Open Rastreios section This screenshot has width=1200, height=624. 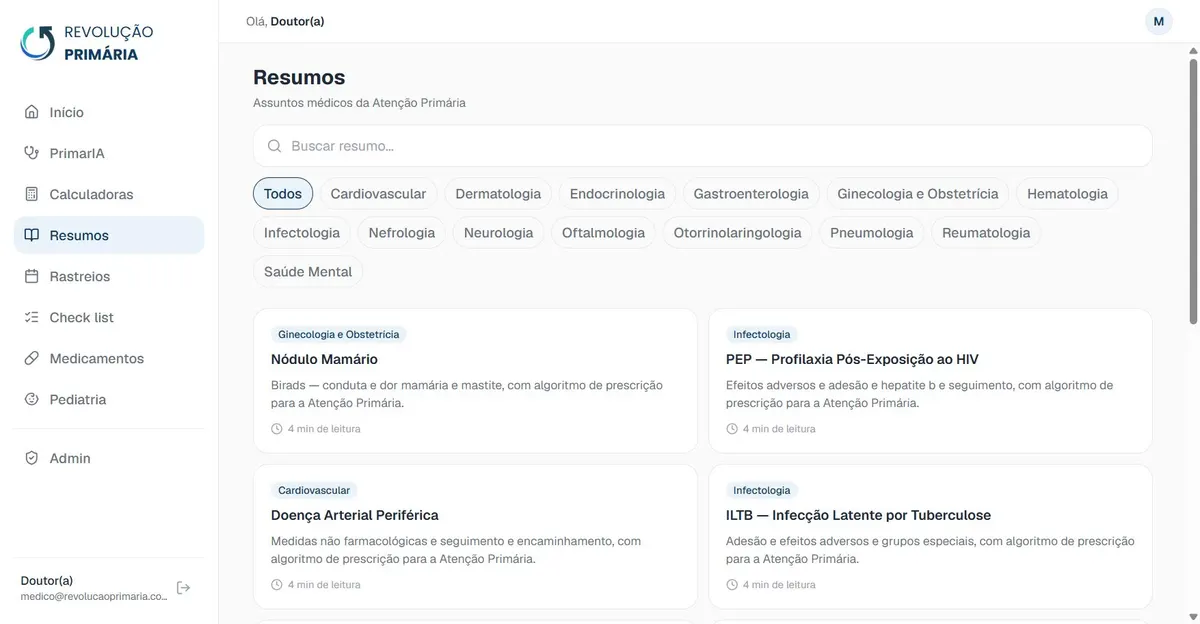[109, 276]
